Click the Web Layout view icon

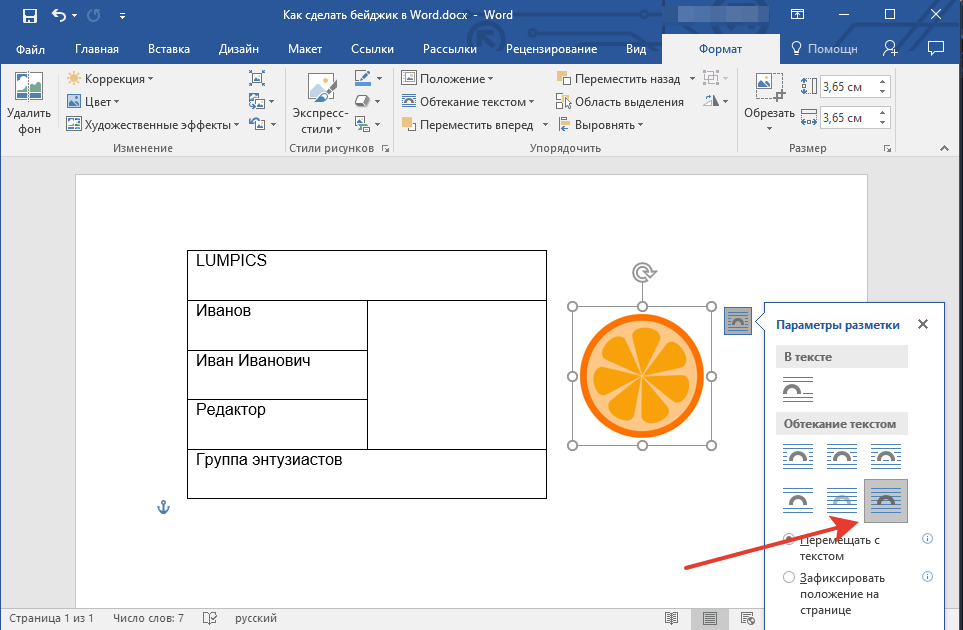pos(747,618)
